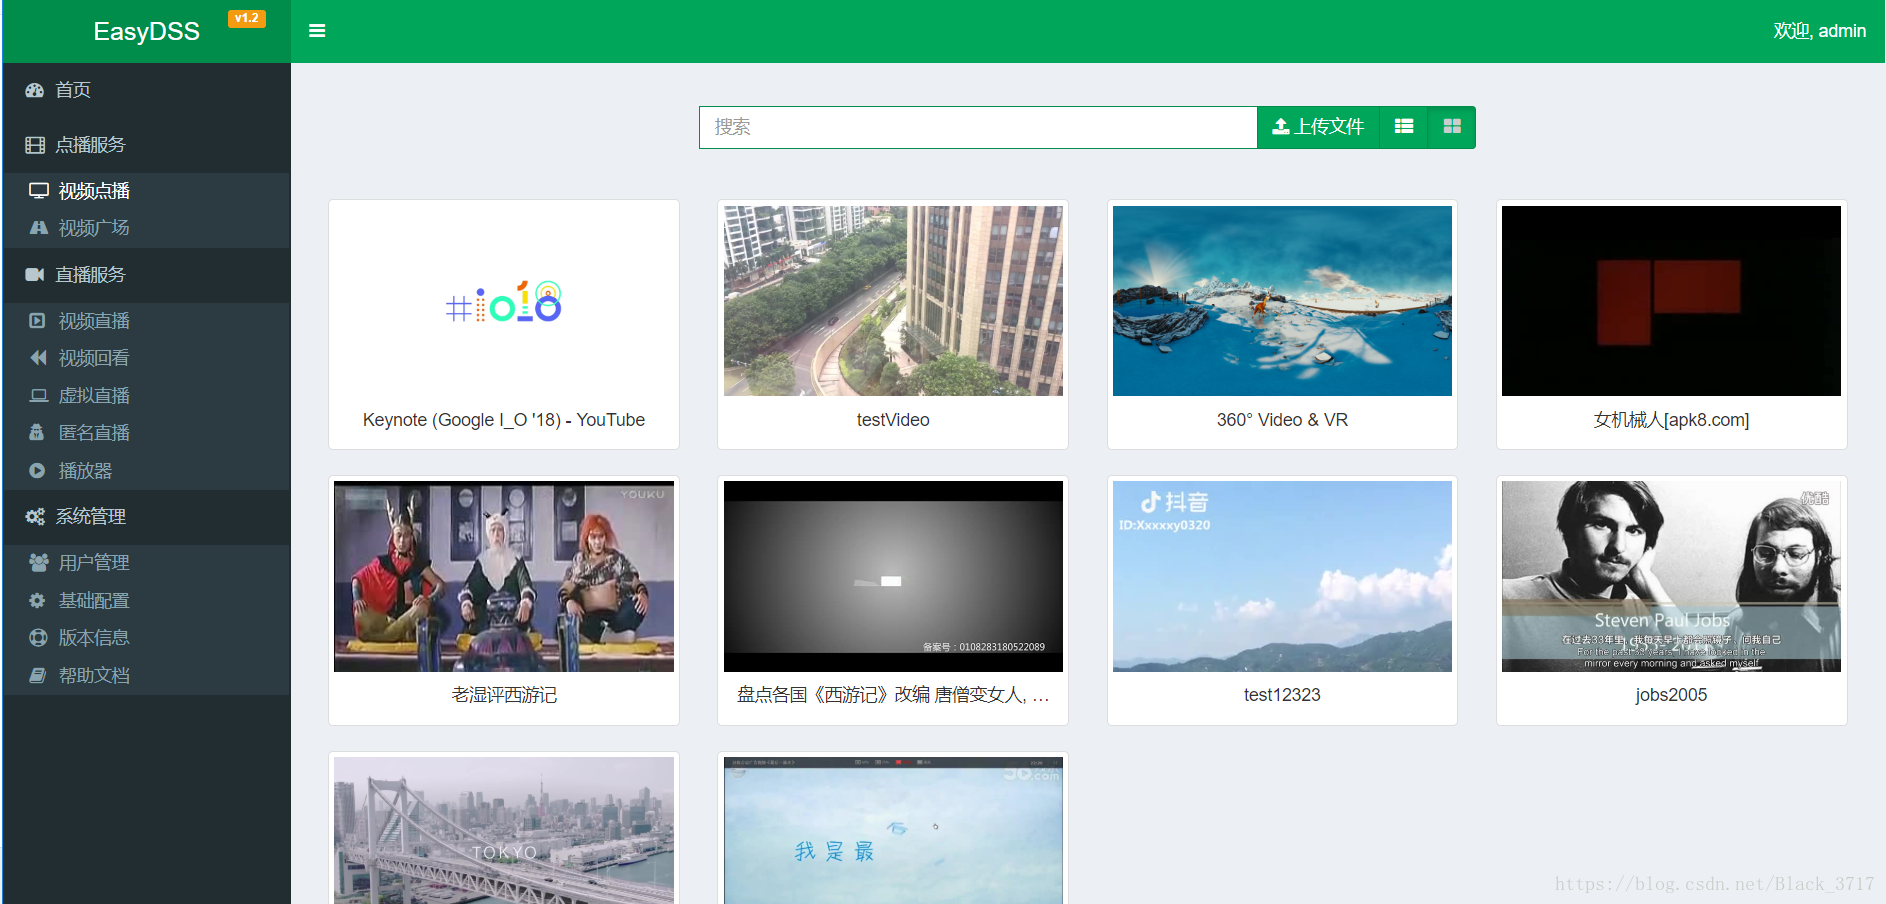This screenshot has width=1886, height=904.
Task: Open the 盘点各国《西游记》改编 video thumbnail
Action: pos(893,576)
